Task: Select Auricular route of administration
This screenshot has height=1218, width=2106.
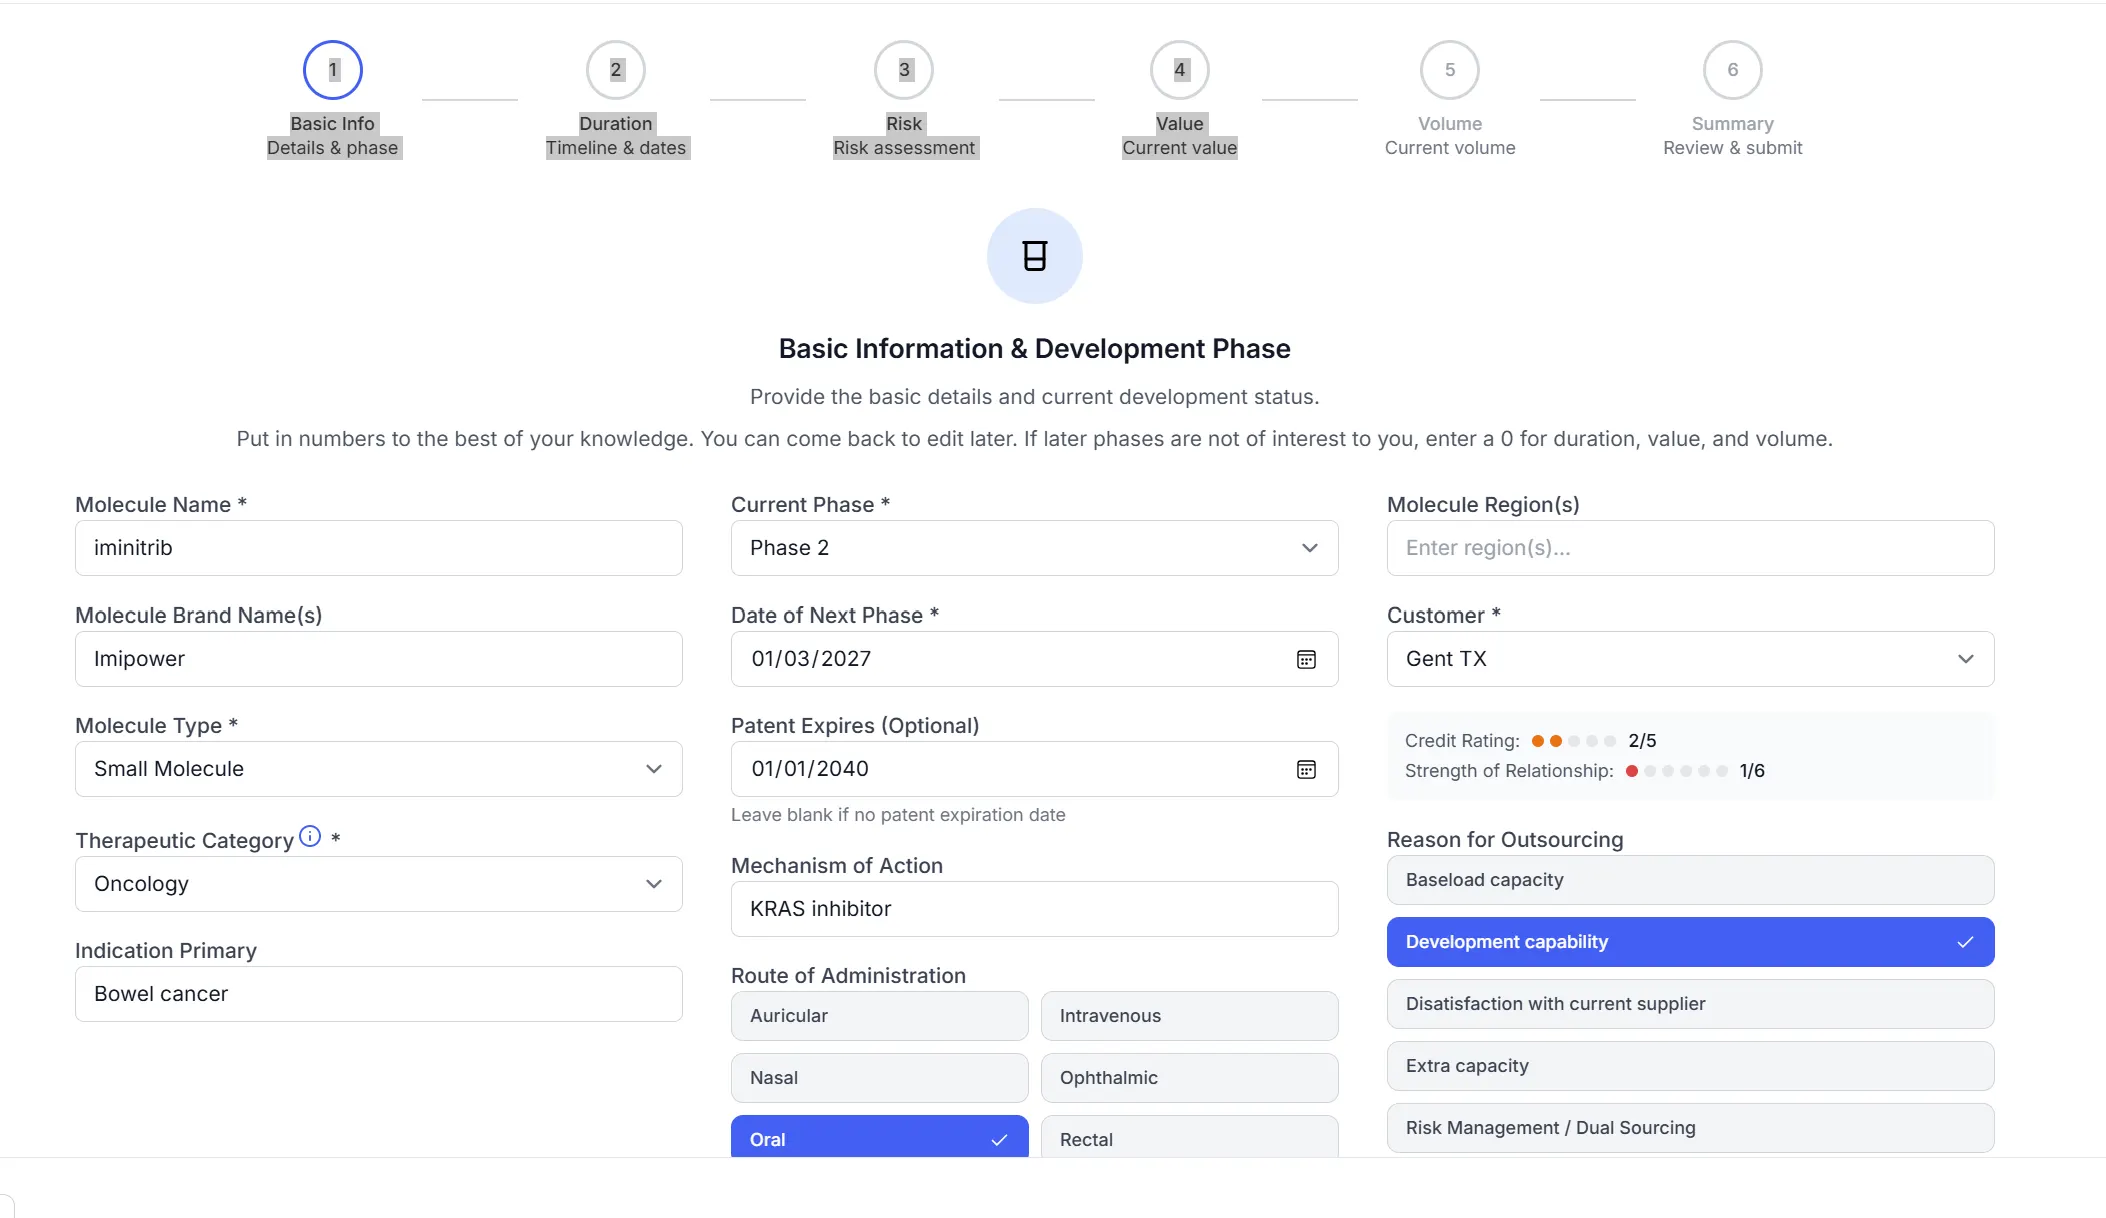Action: coord(880,1016)
